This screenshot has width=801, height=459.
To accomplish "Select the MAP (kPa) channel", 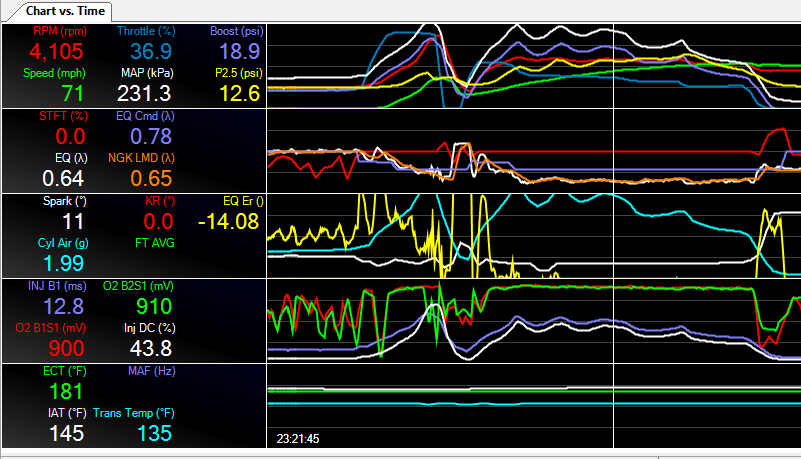I will (x=144, y=93).
